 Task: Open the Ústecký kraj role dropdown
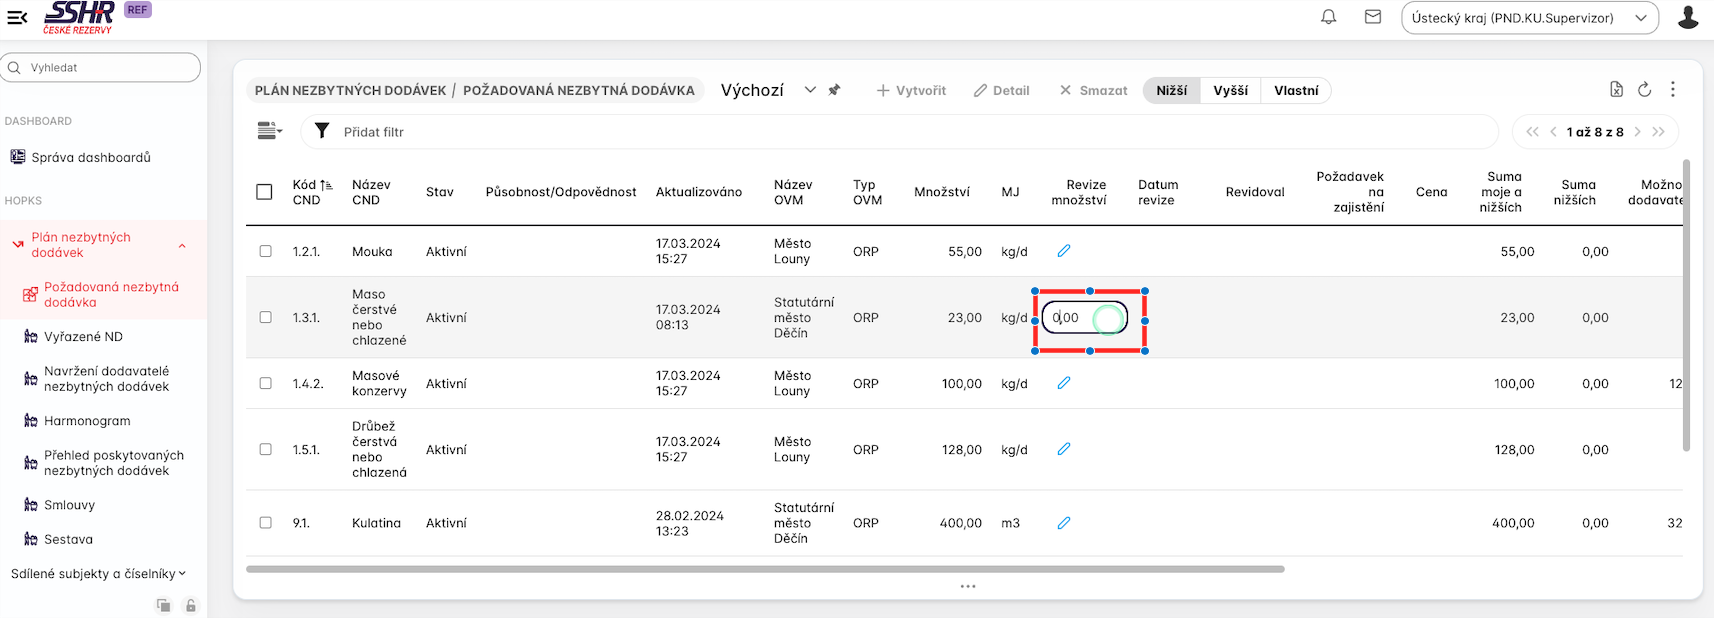[x=1529, y=18]
